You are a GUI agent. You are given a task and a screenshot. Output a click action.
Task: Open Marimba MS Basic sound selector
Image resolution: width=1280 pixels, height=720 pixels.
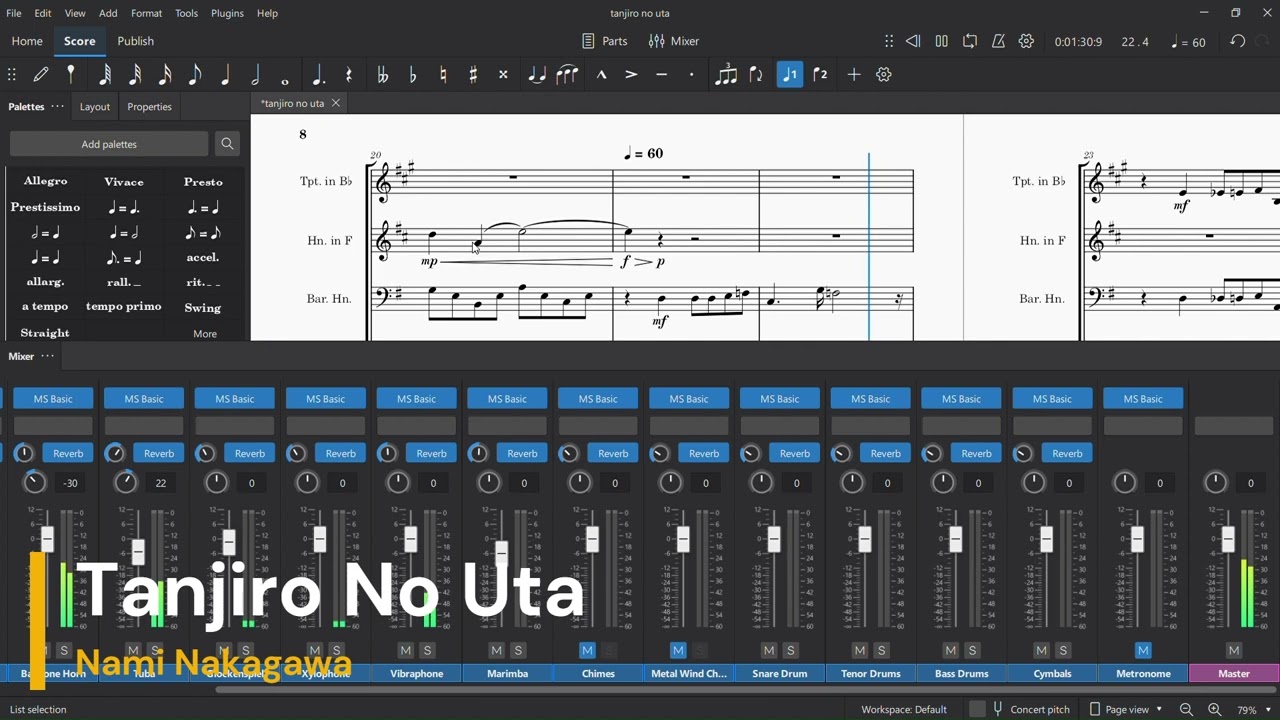pyautogui.click(x=507, y=399)
